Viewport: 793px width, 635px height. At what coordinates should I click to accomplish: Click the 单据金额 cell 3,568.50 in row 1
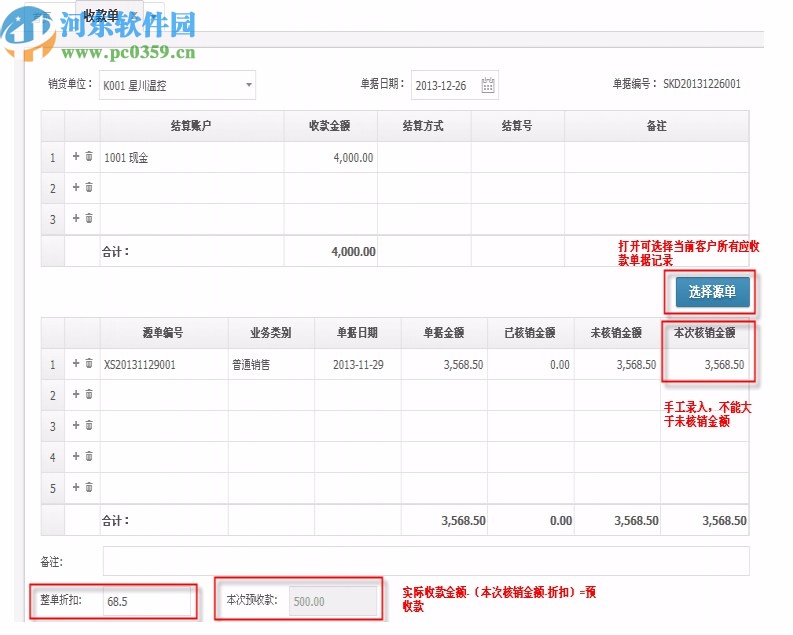(x=444, y=365)
